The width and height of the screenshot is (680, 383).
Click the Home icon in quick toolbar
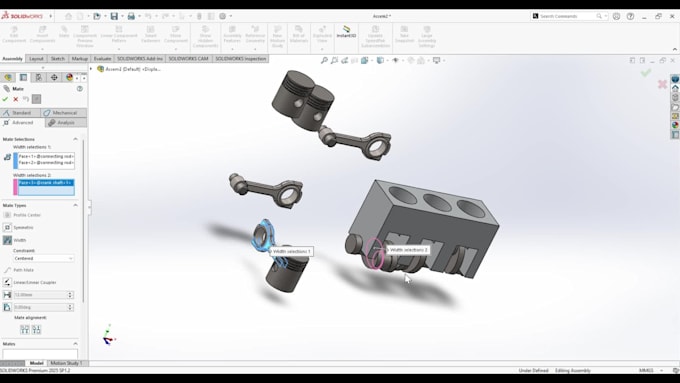tap(69, 16)
